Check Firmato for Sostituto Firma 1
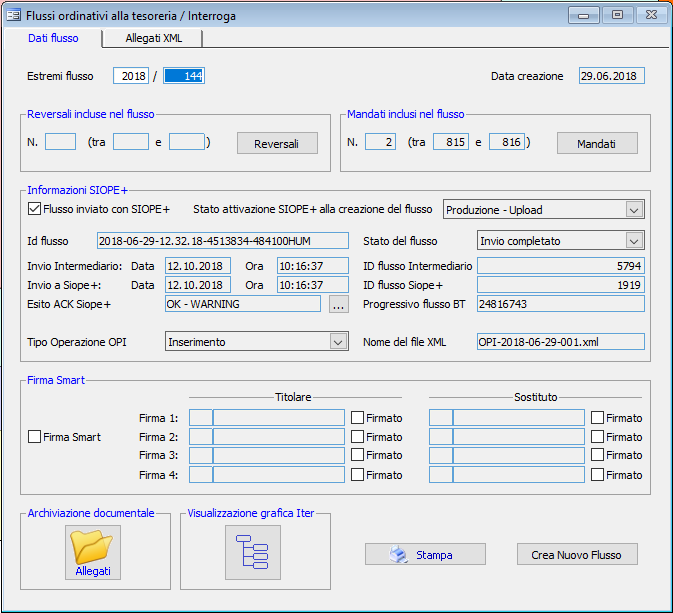Viewport: 673px width, 613px height. point(597,418)
